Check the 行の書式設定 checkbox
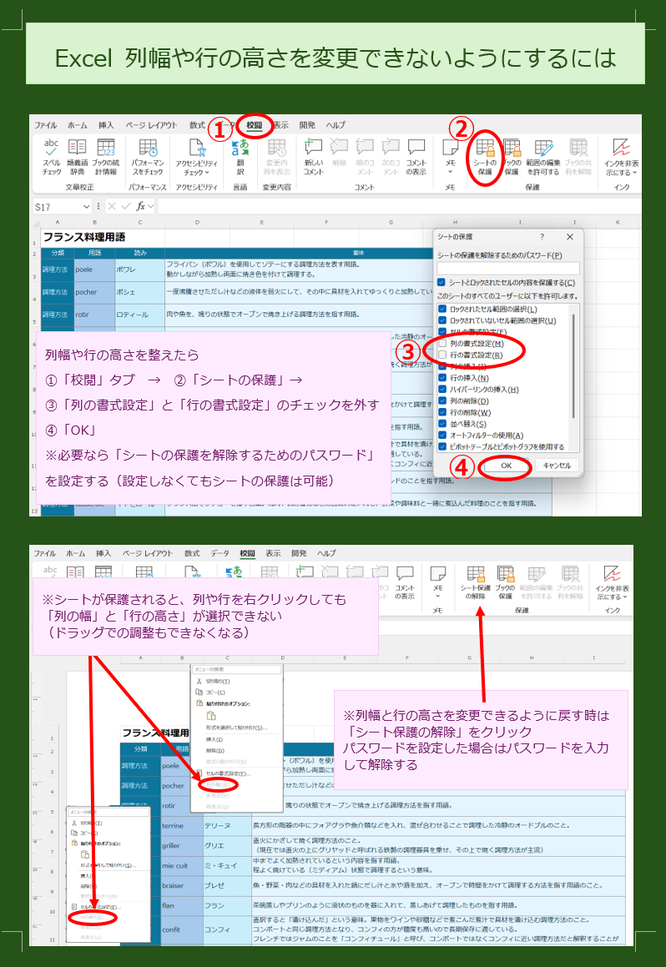666x967 pixels. 442,355
